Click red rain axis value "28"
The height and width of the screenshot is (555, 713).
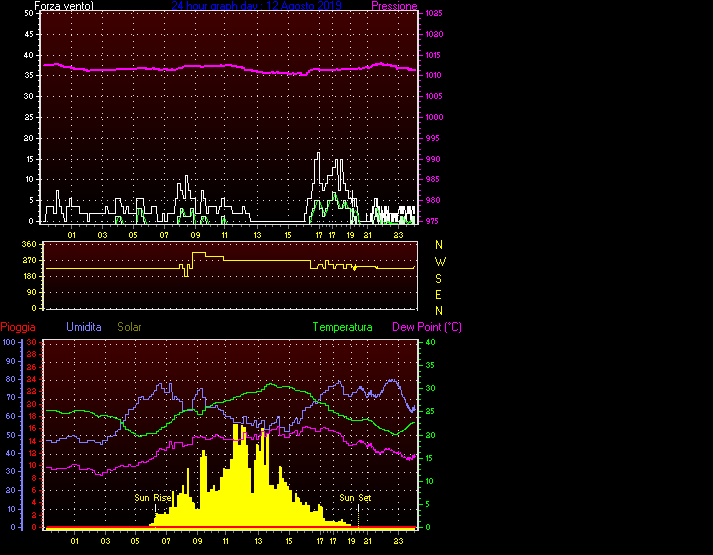32,355
